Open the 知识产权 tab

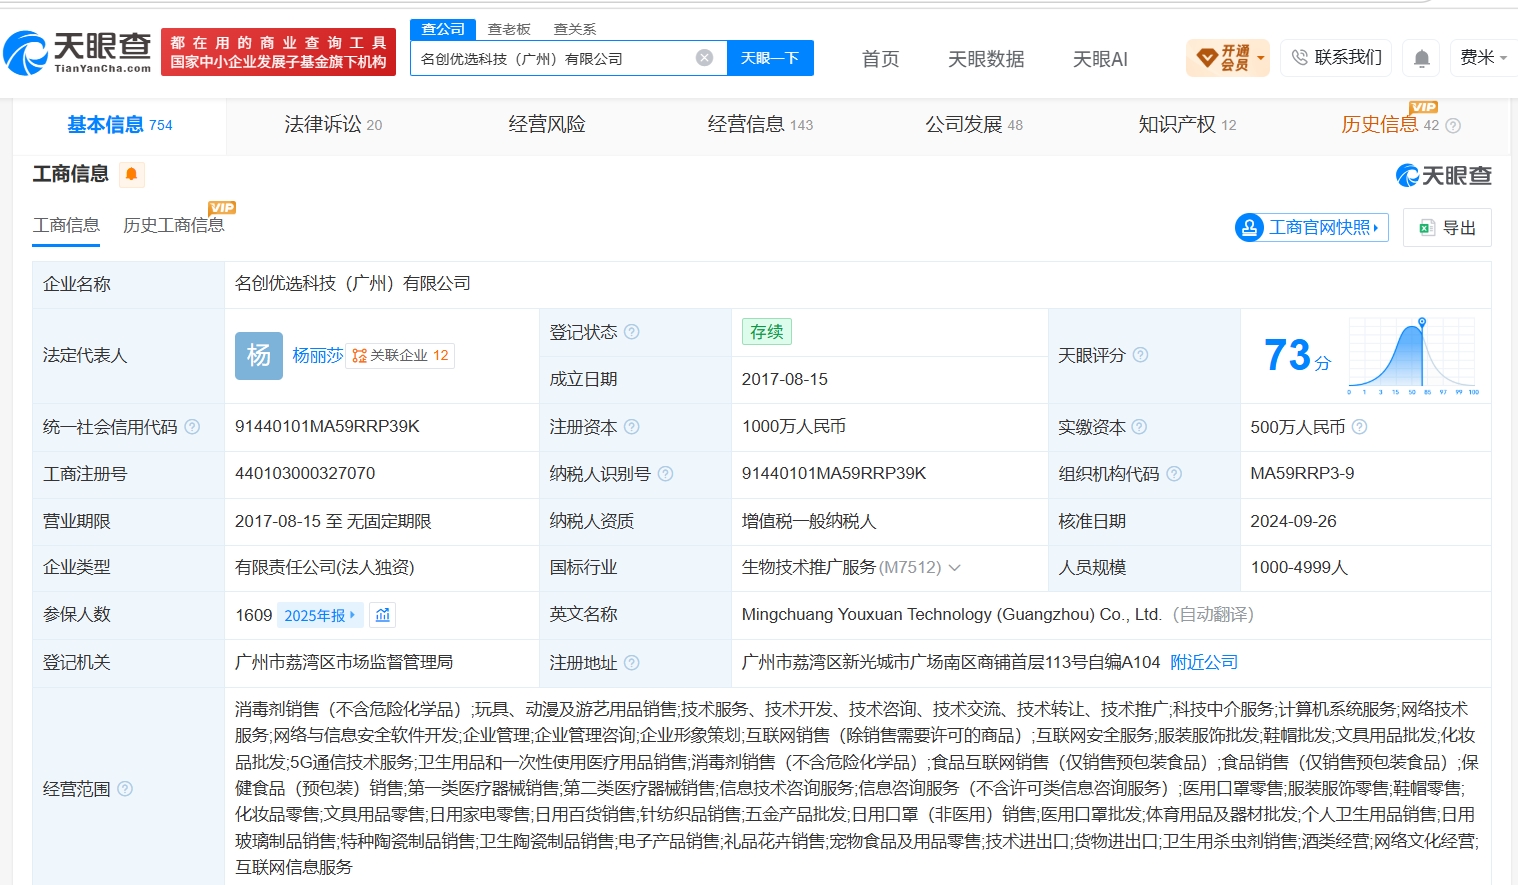point(1187,125)
